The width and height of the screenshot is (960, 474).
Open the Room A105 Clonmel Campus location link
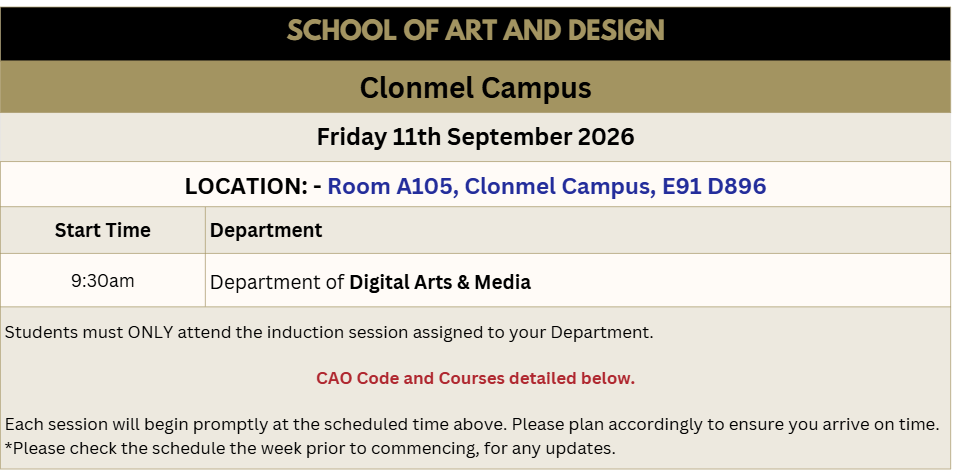point(547,186)
